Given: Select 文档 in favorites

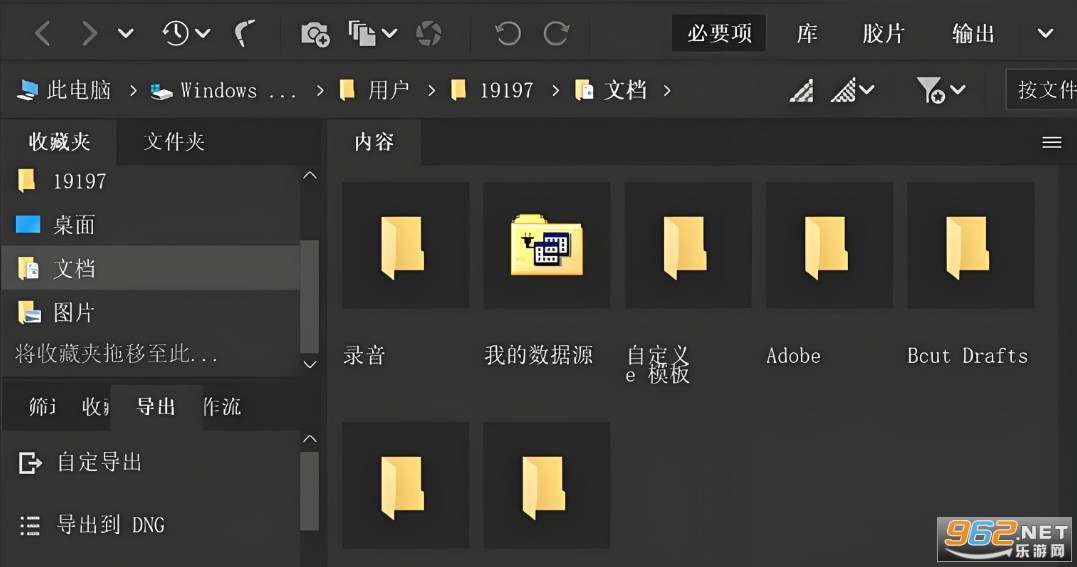Looking at the screenshot, I should pos(150,268).
